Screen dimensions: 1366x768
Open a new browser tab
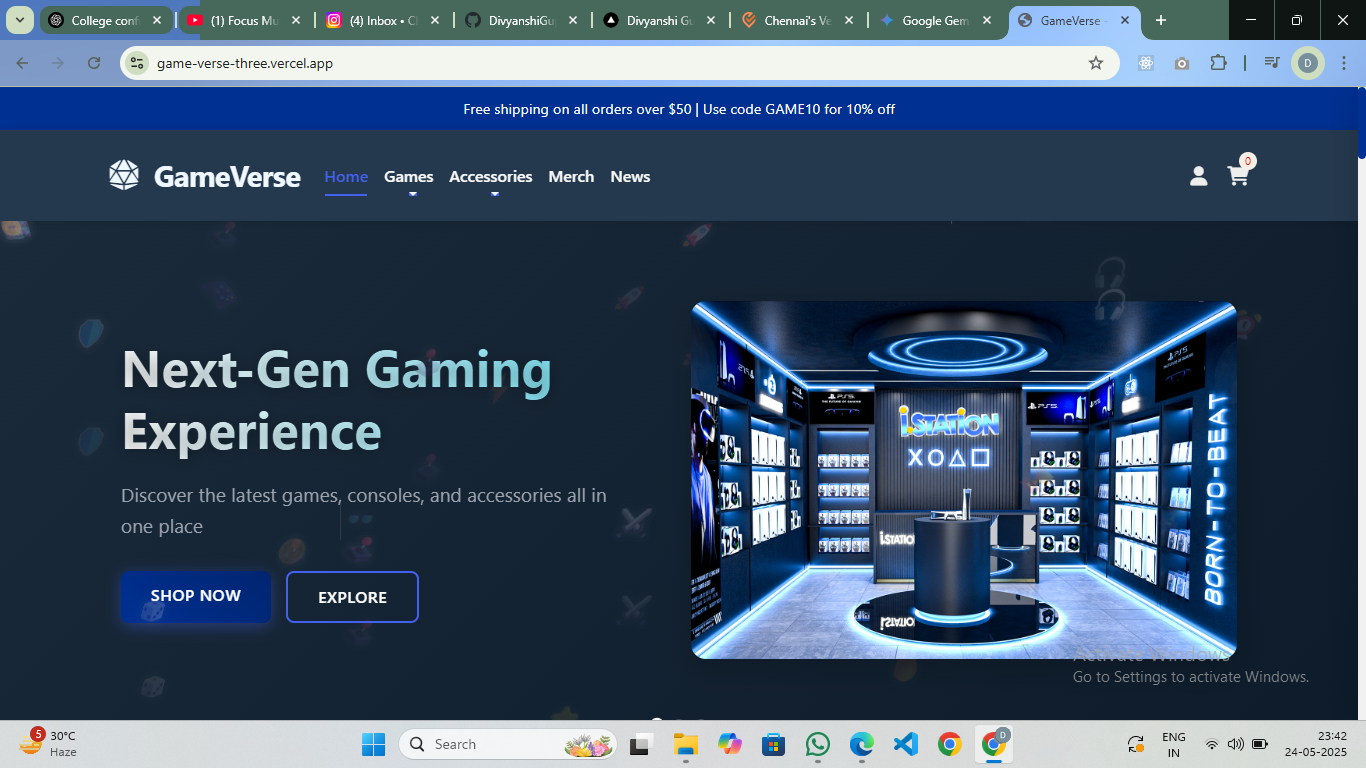pos(1161,20)
